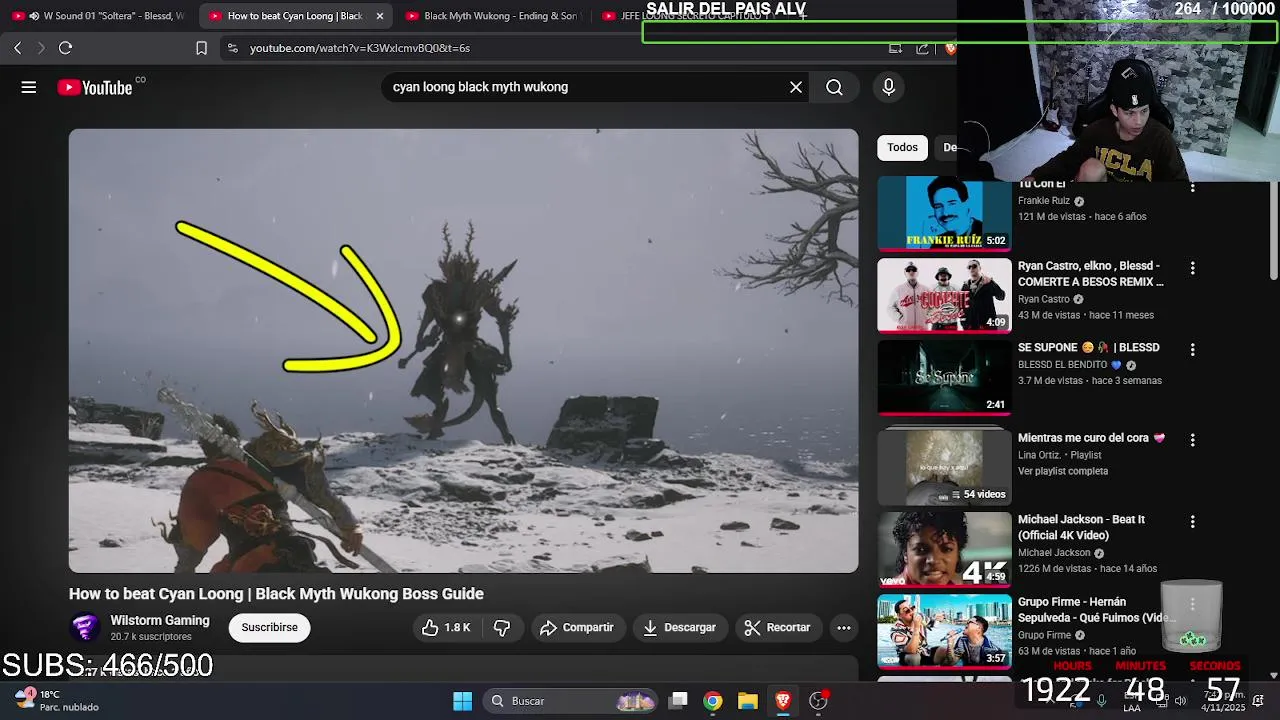Click the Se Supone 2:41 thumbnail
Image resolution: width=1280 pixels, height=720 pixels.
944,377
